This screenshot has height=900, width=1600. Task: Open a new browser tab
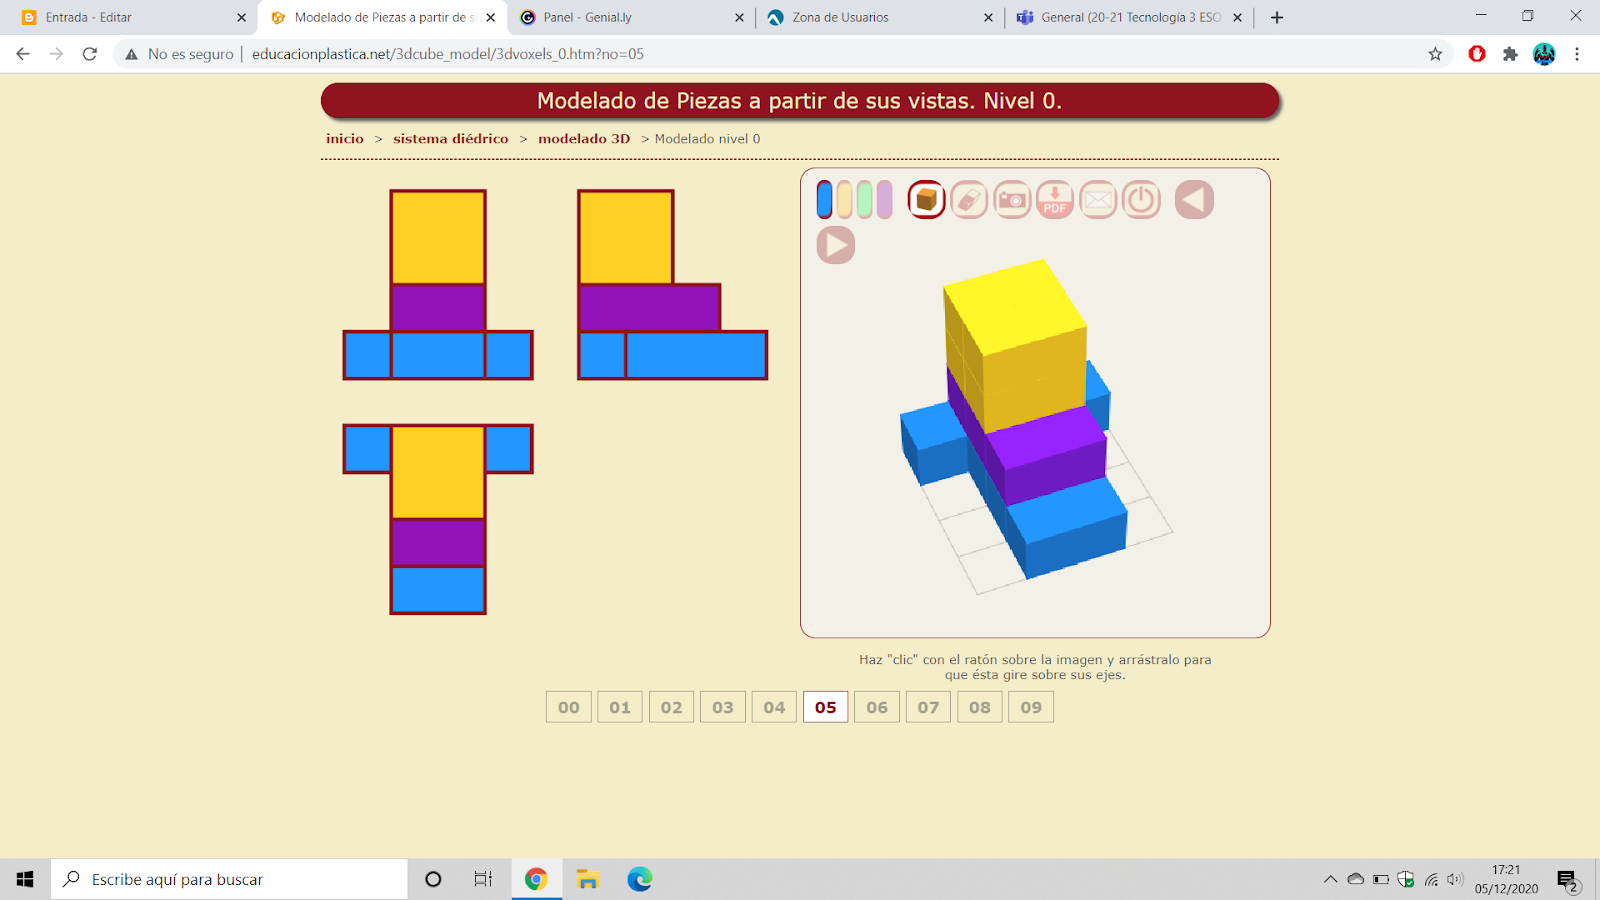click(x=1277, y=17)
